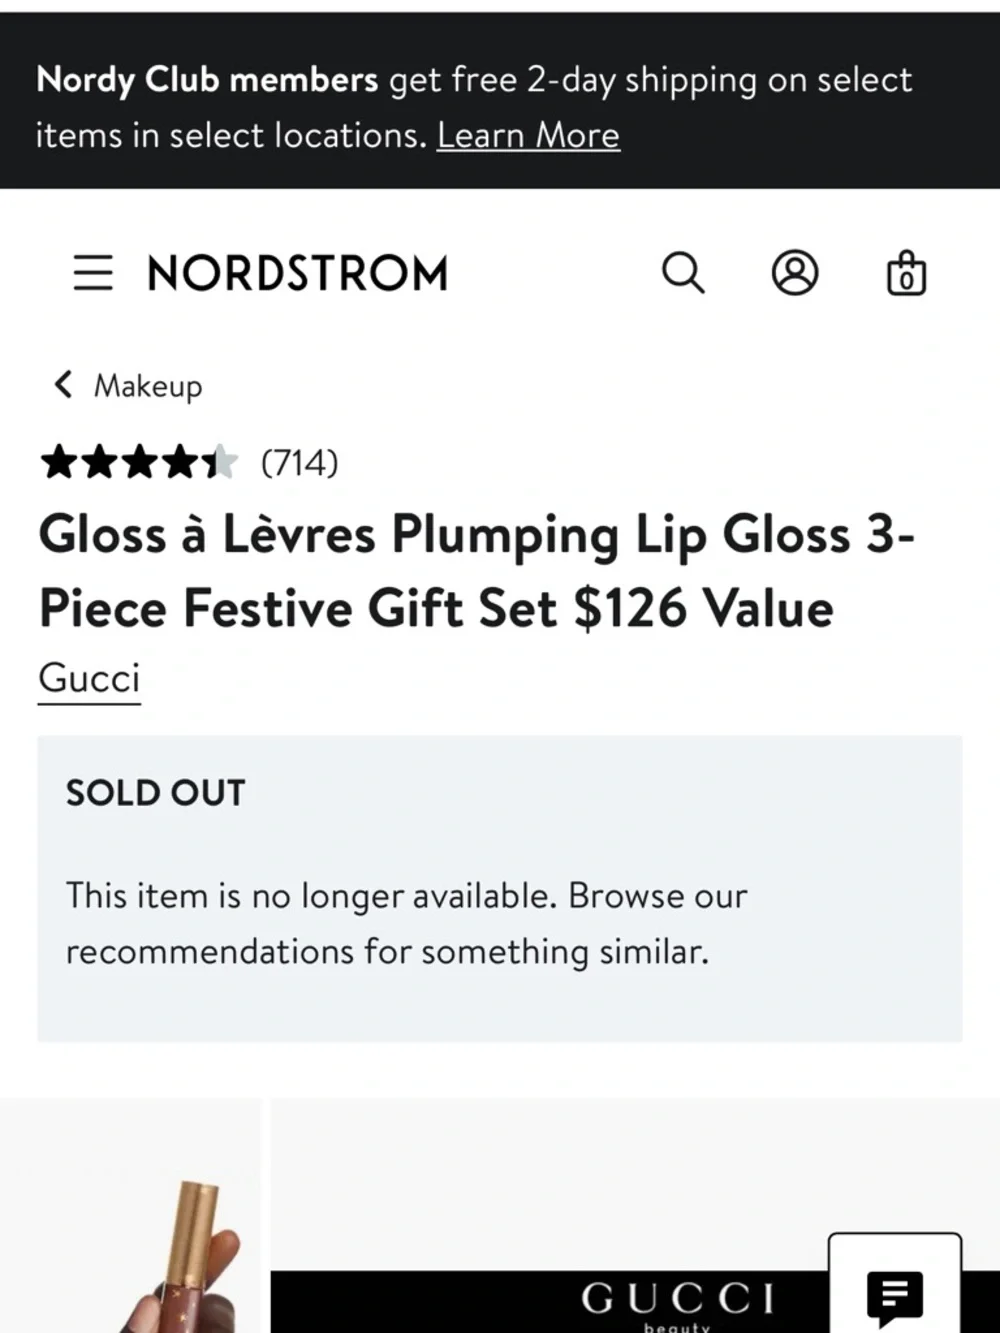Screen dimensions: 1000x1333
Task: Click the back chevron beside Makeup
Action: click(x=62, y=384)
